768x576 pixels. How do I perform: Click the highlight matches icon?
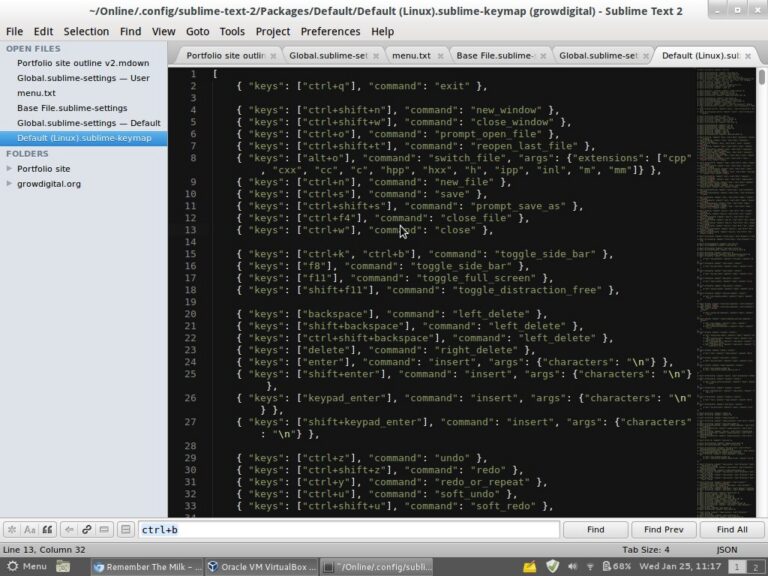pos(126,529)
